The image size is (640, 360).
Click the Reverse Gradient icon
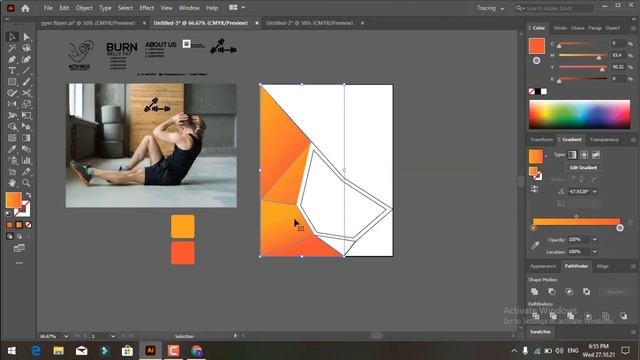coord(535,189)
